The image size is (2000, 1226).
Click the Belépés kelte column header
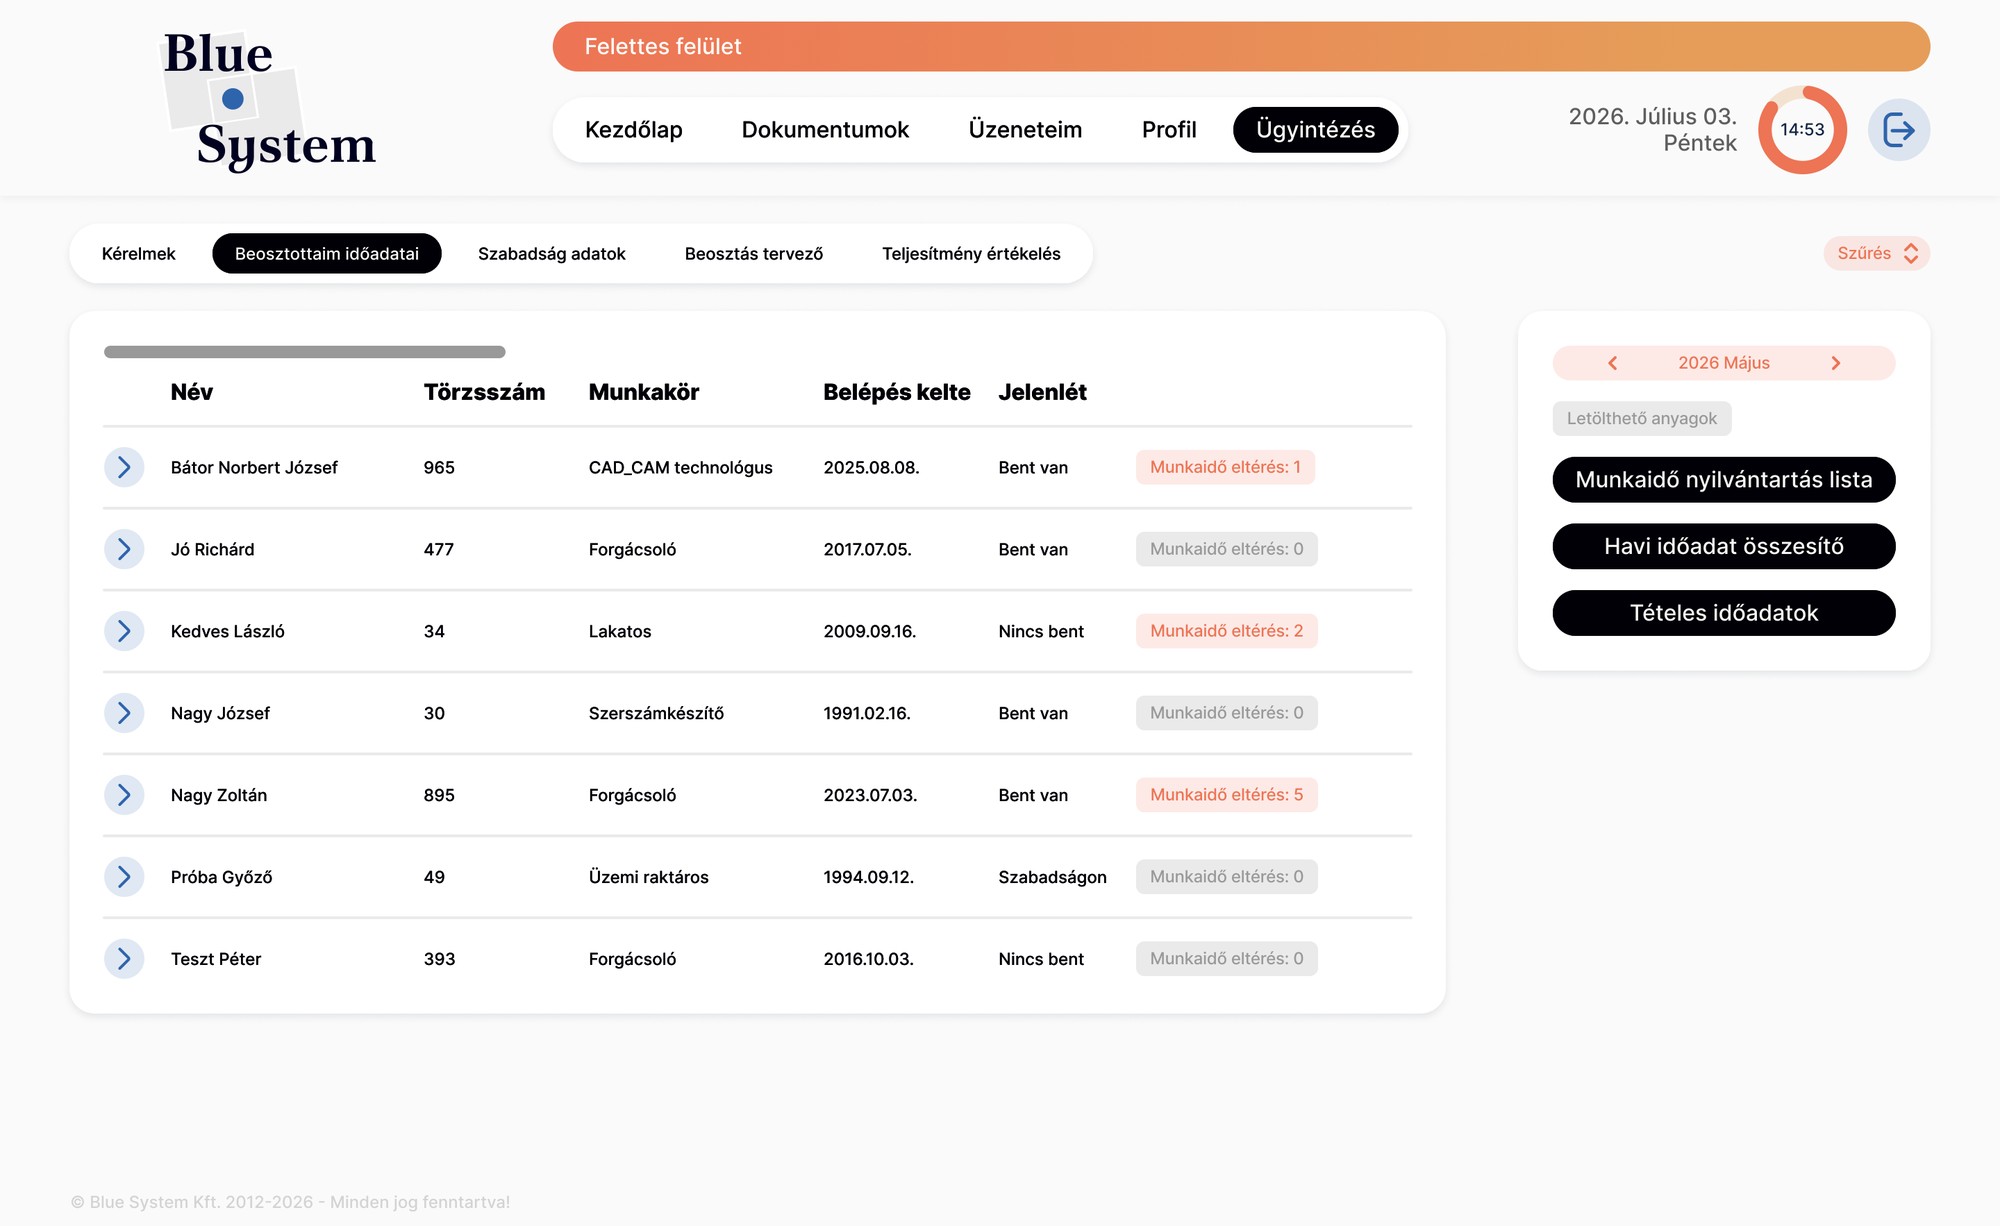click(x=897, y=392)
